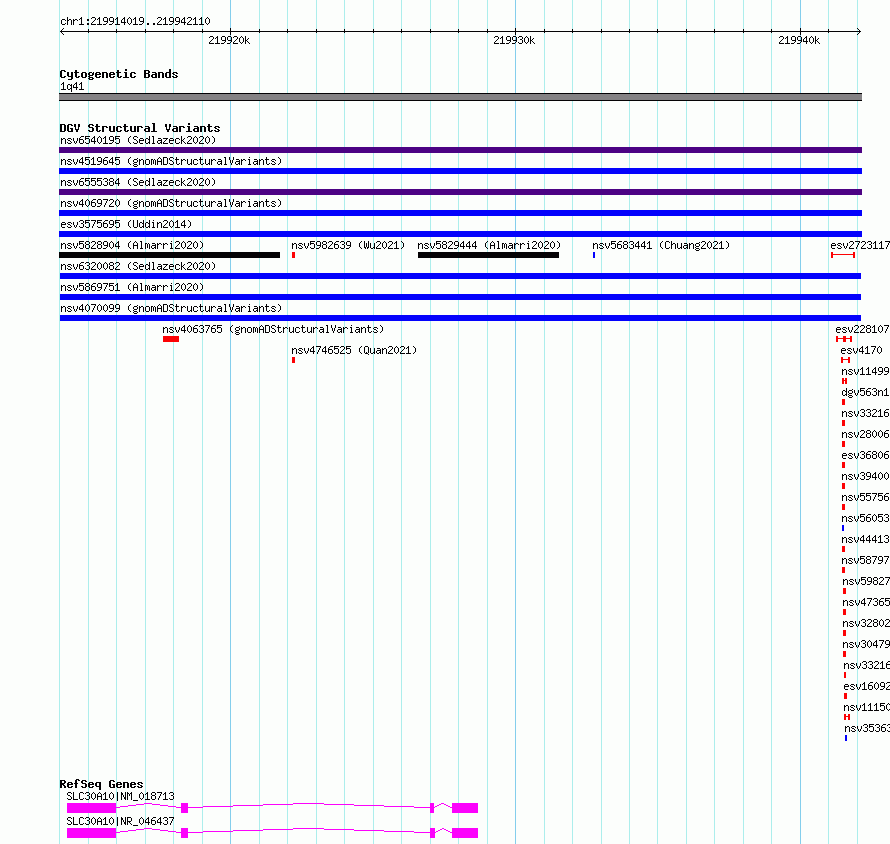Open the nsv39400 variant label

[x=865, y=476]
